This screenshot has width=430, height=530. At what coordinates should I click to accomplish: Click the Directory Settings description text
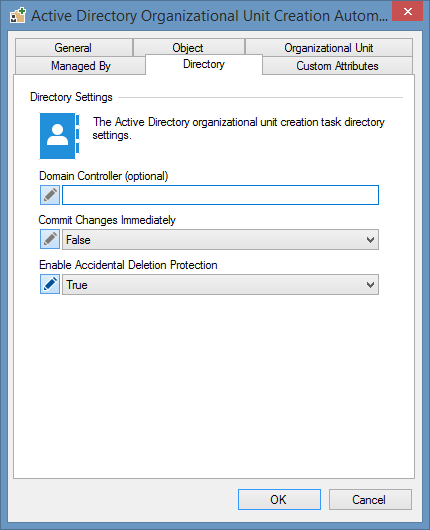point(239,128)
